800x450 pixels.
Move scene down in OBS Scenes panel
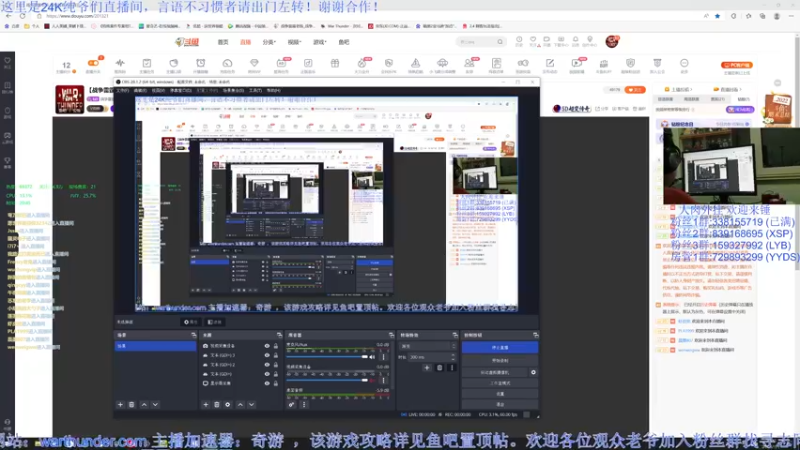(x=155, y=405)
